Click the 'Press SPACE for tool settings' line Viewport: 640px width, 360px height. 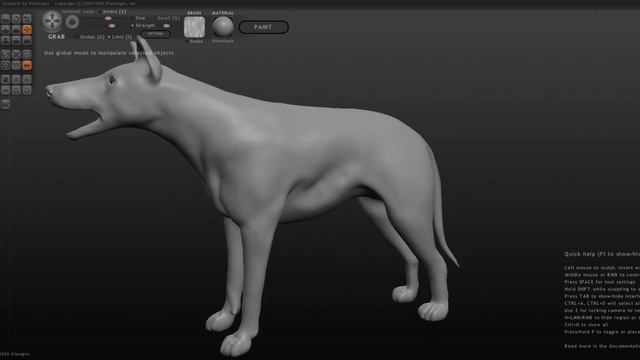click(600, 282)
